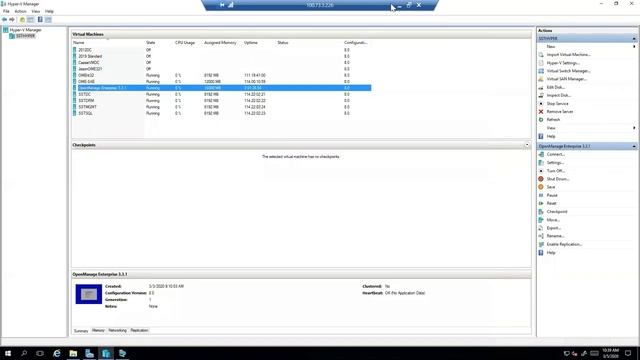Screen dimensions: 640x360
Task: Click Move action for VM
Action: point(553,220)
